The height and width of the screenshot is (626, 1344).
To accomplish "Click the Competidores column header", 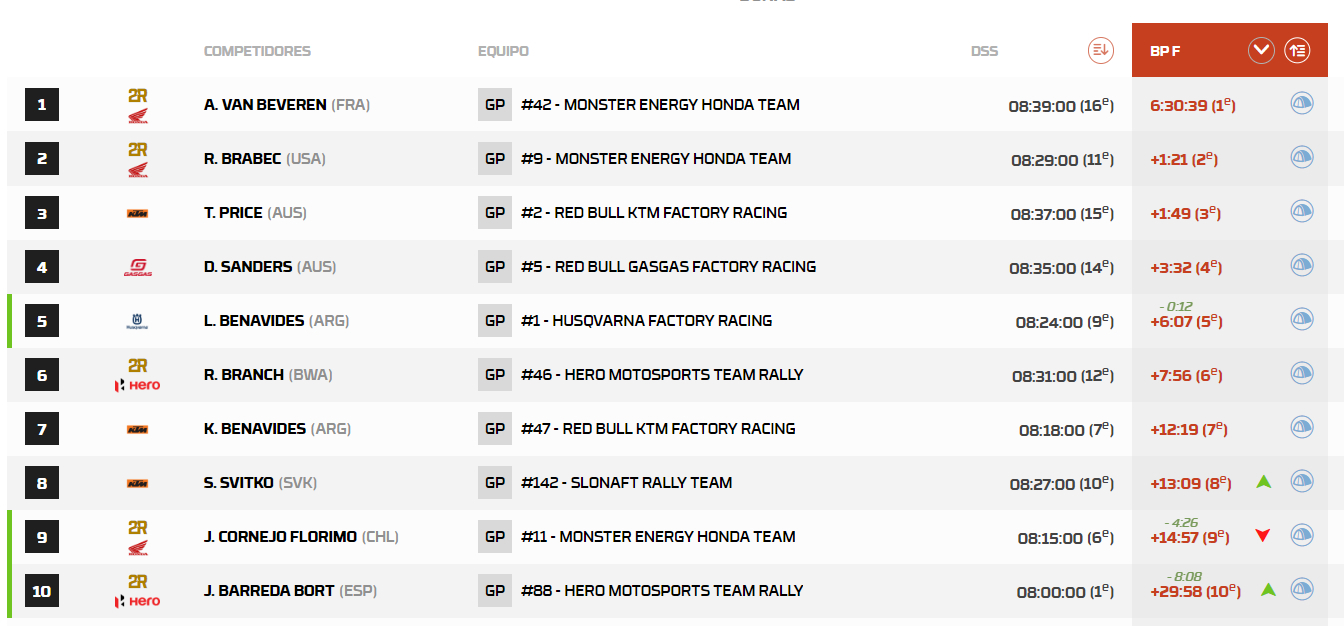I will click(x=257, y=51).
